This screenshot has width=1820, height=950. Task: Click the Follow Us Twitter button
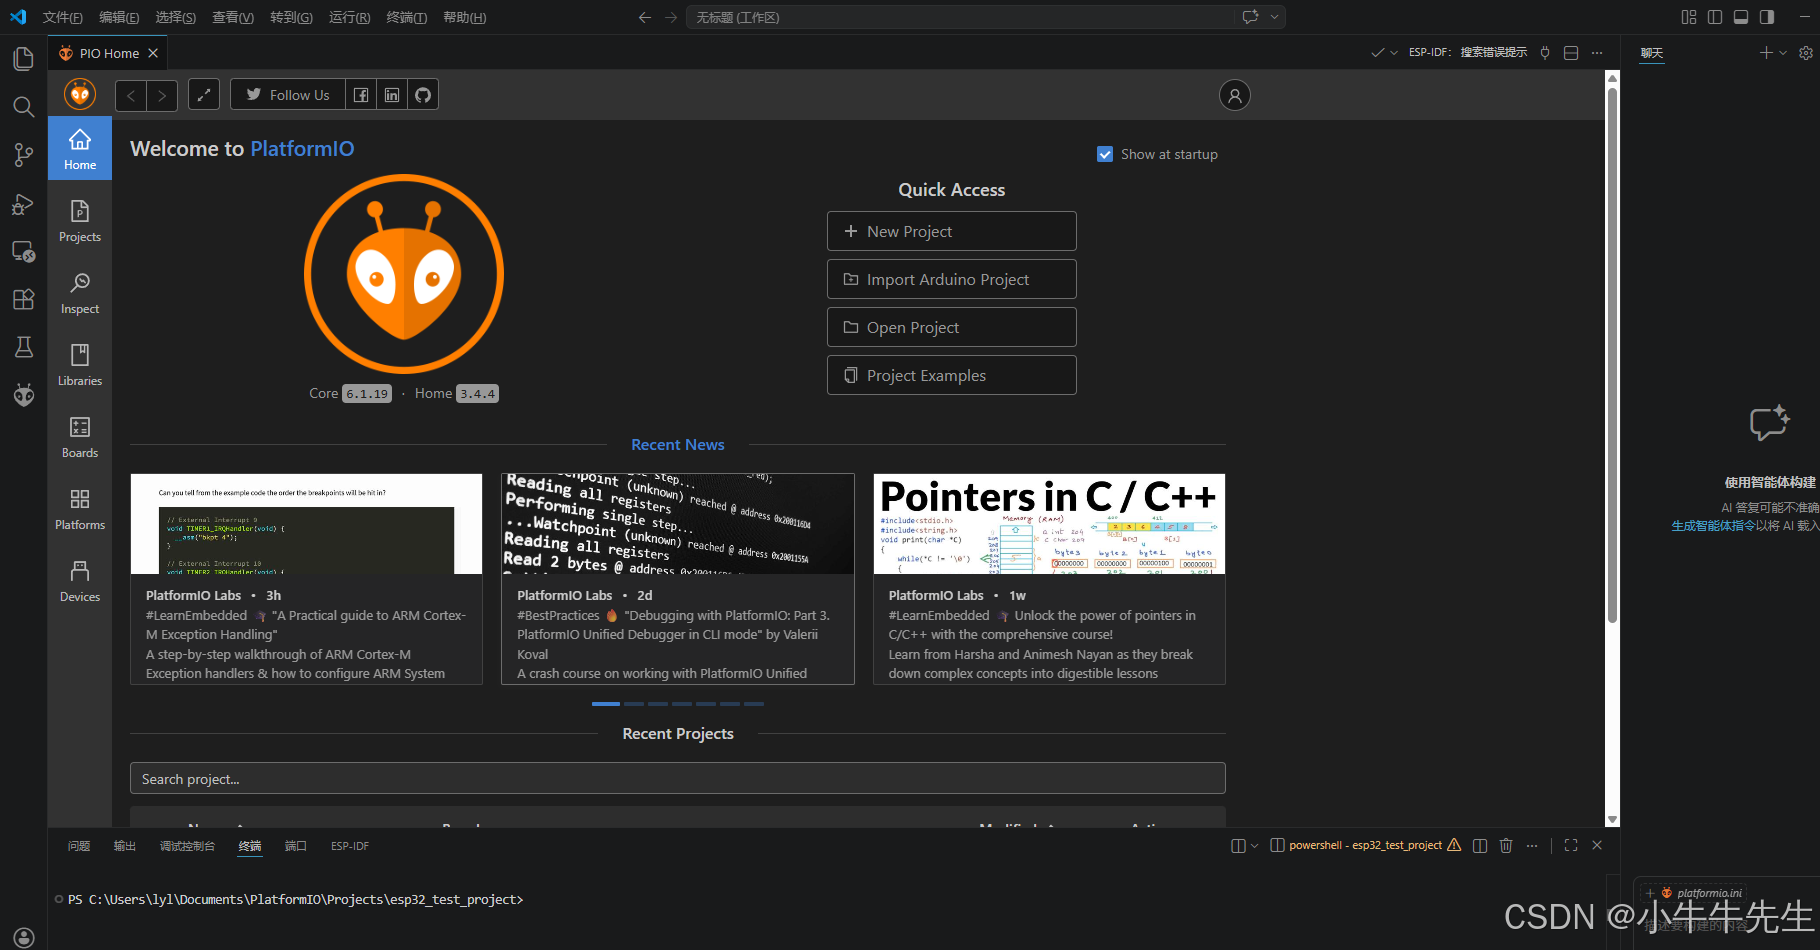(x=288, y=95)
